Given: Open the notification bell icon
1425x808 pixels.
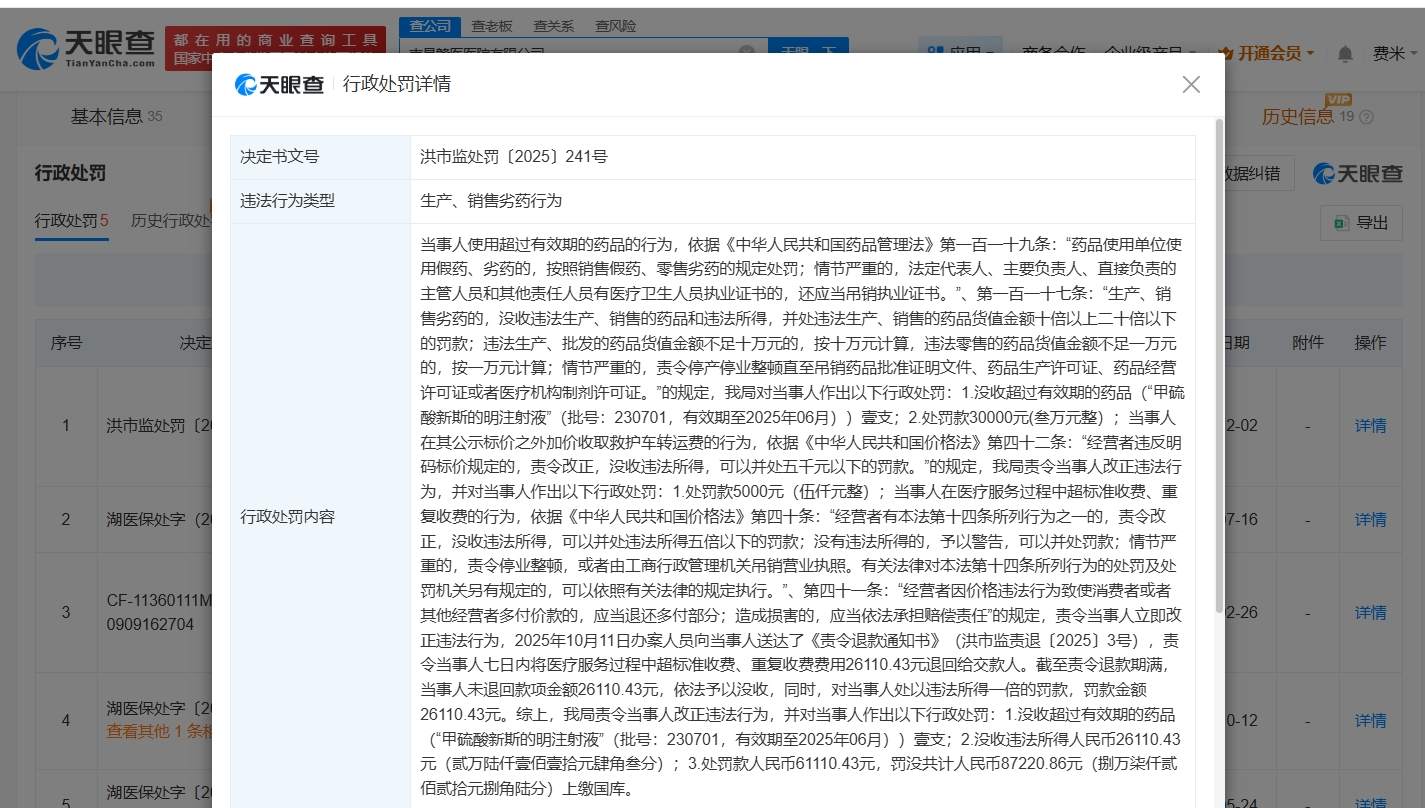Looking at the screenshot, I should point(1345,54).
